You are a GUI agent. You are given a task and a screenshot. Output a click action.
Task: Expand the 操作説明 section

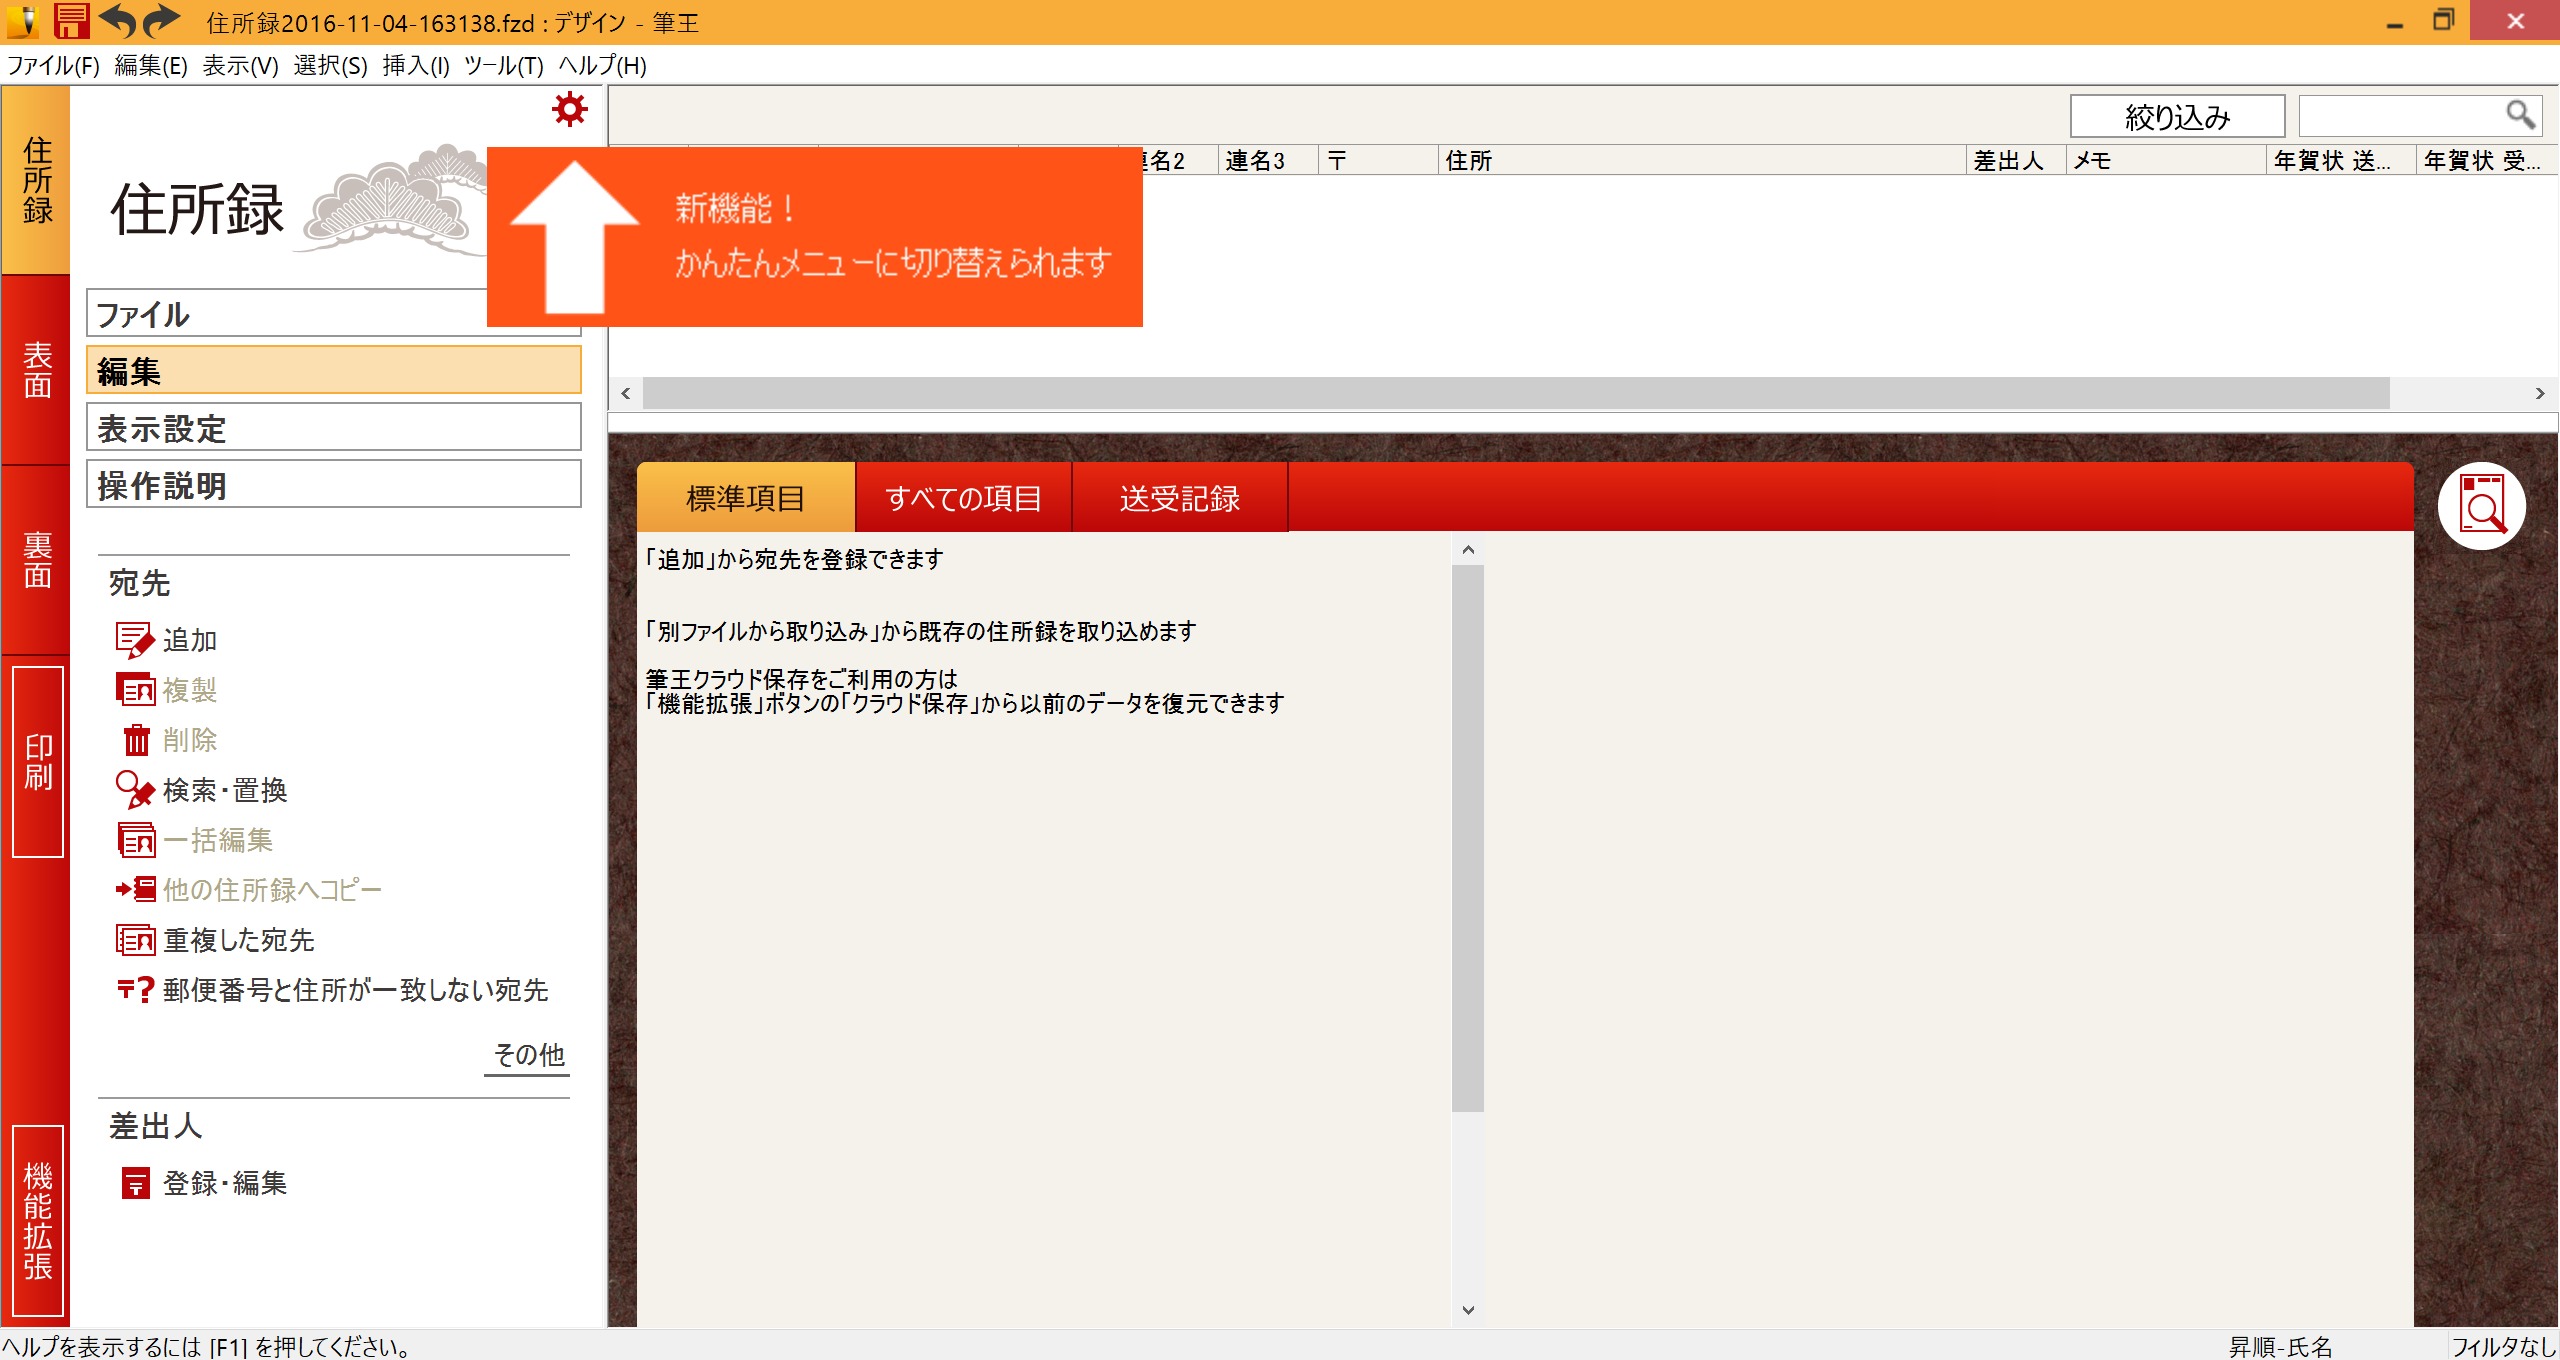coord(334,485)
